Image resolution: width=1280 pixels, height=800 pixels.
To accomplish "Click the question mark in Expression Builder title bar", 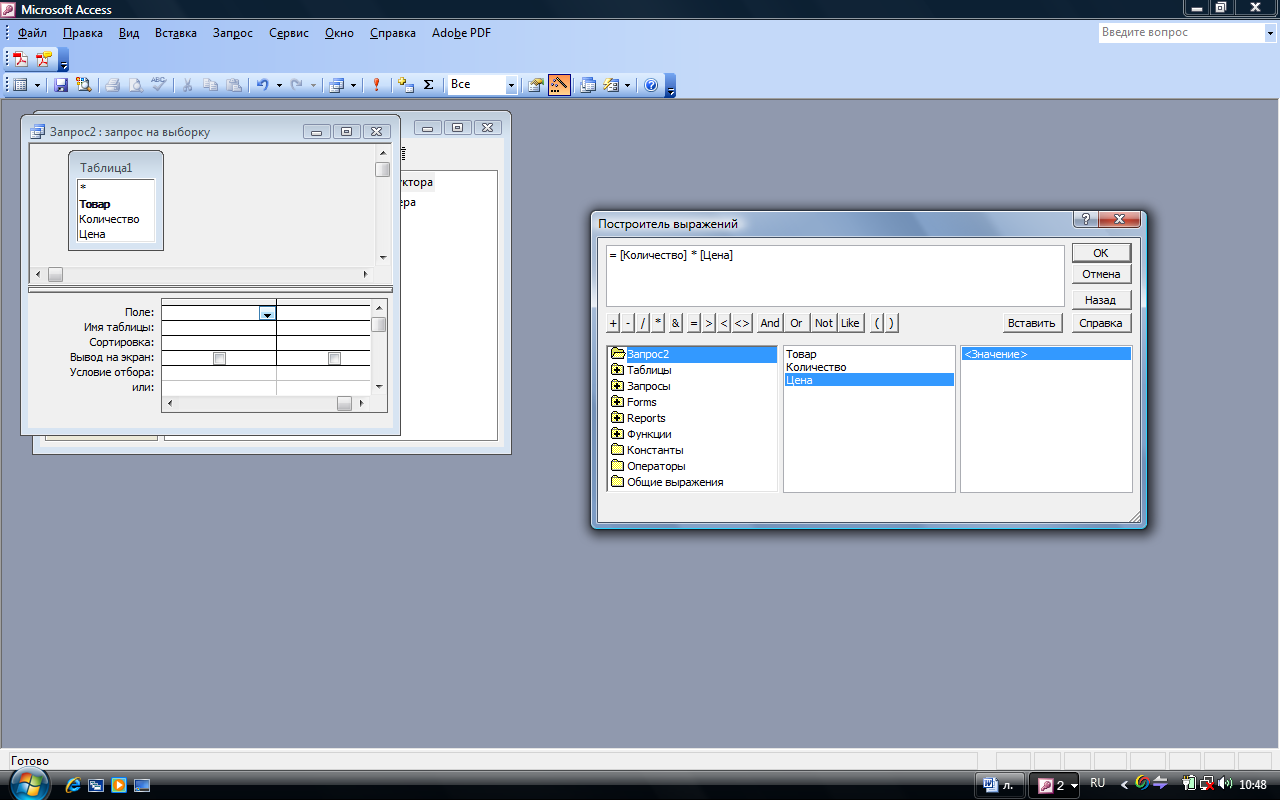I will point(1084,219).
